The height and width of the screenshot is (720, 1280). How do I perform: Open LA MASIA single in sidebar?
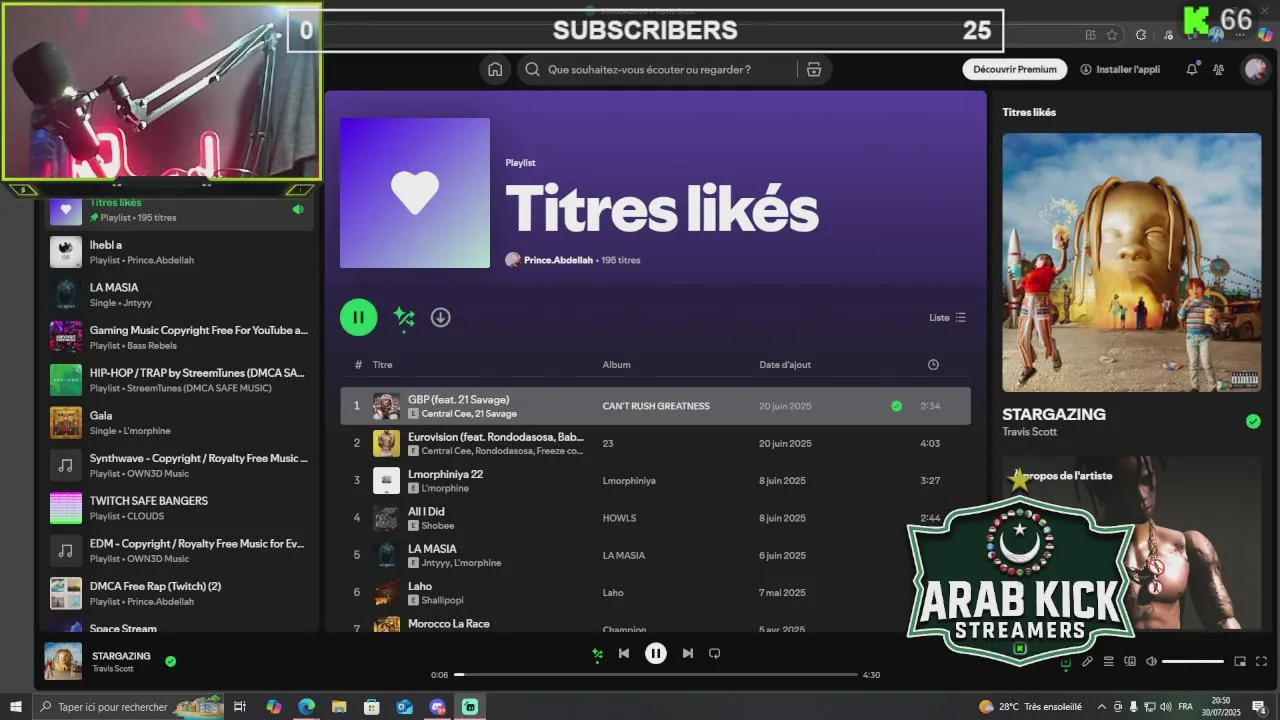coord(179,294)
